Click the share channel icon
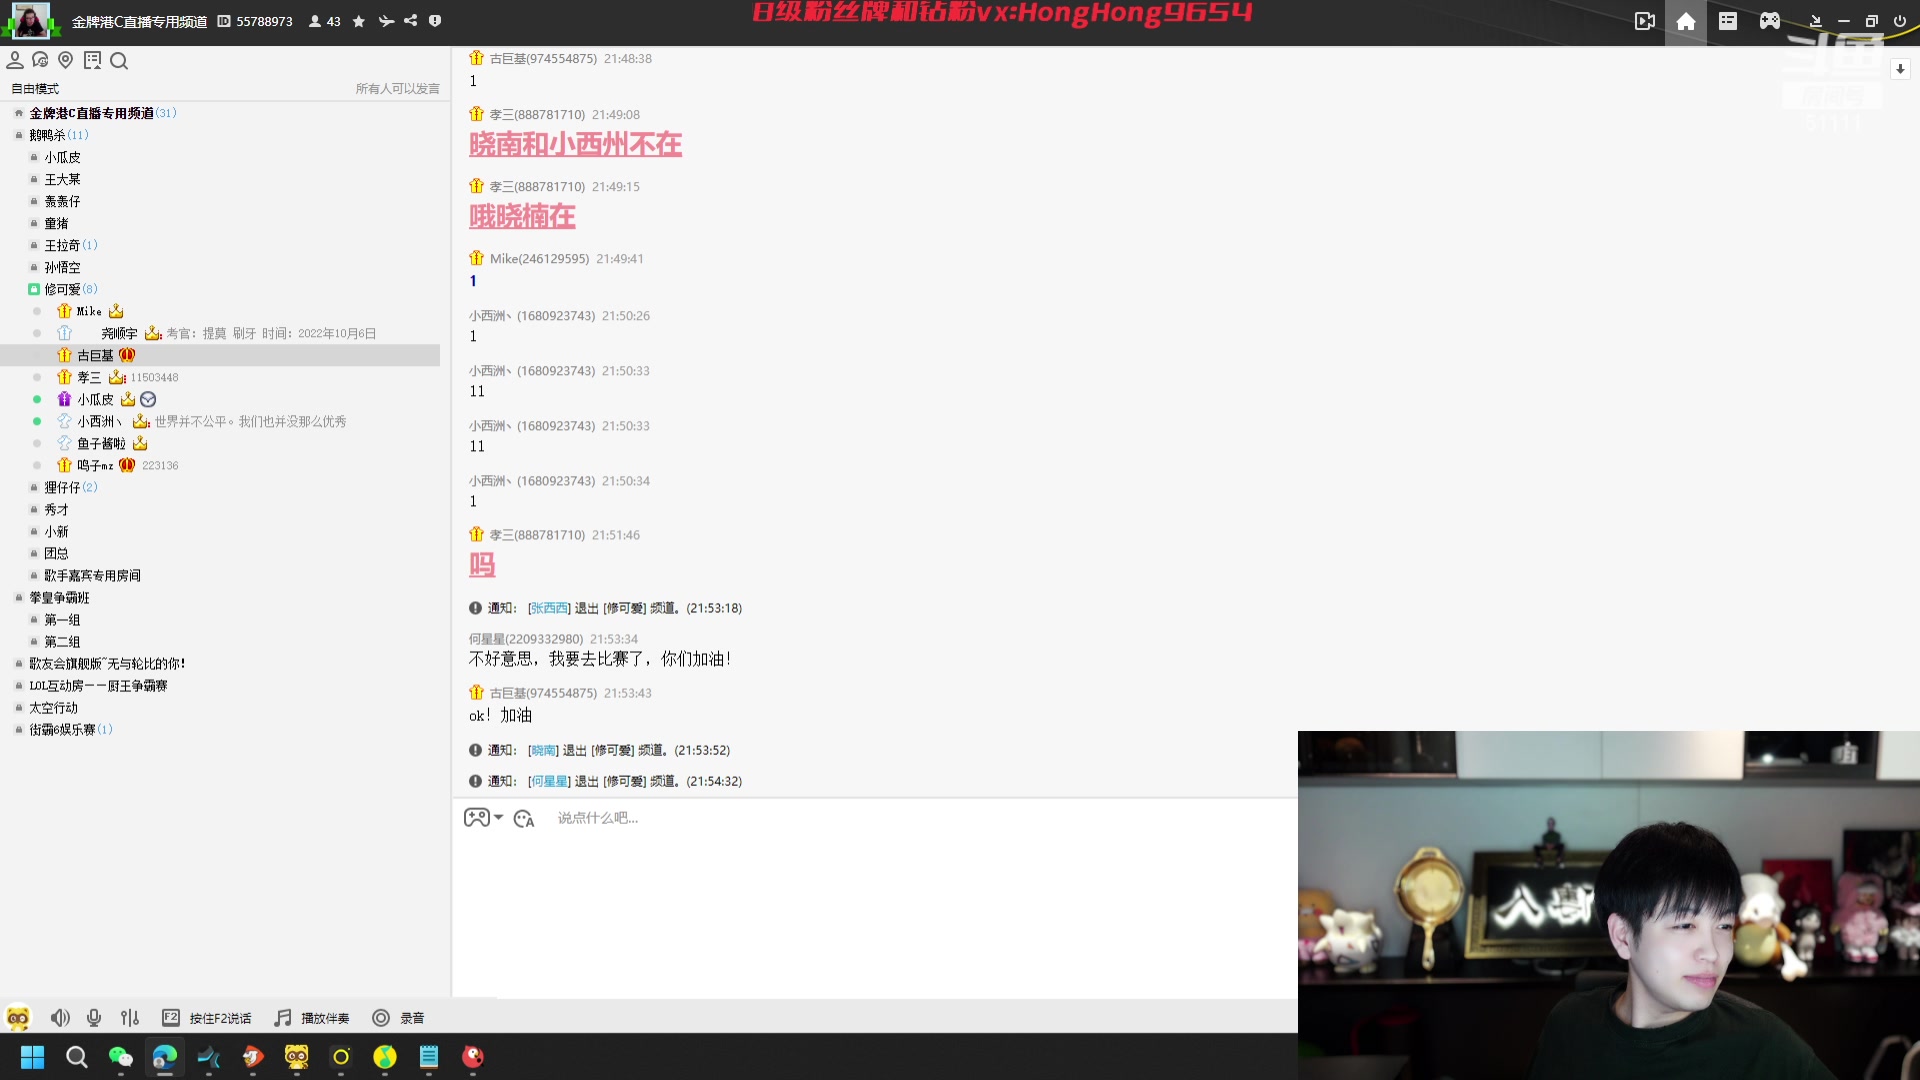The width and height of the screenshot is (1920, 1080). pos(411,21)
